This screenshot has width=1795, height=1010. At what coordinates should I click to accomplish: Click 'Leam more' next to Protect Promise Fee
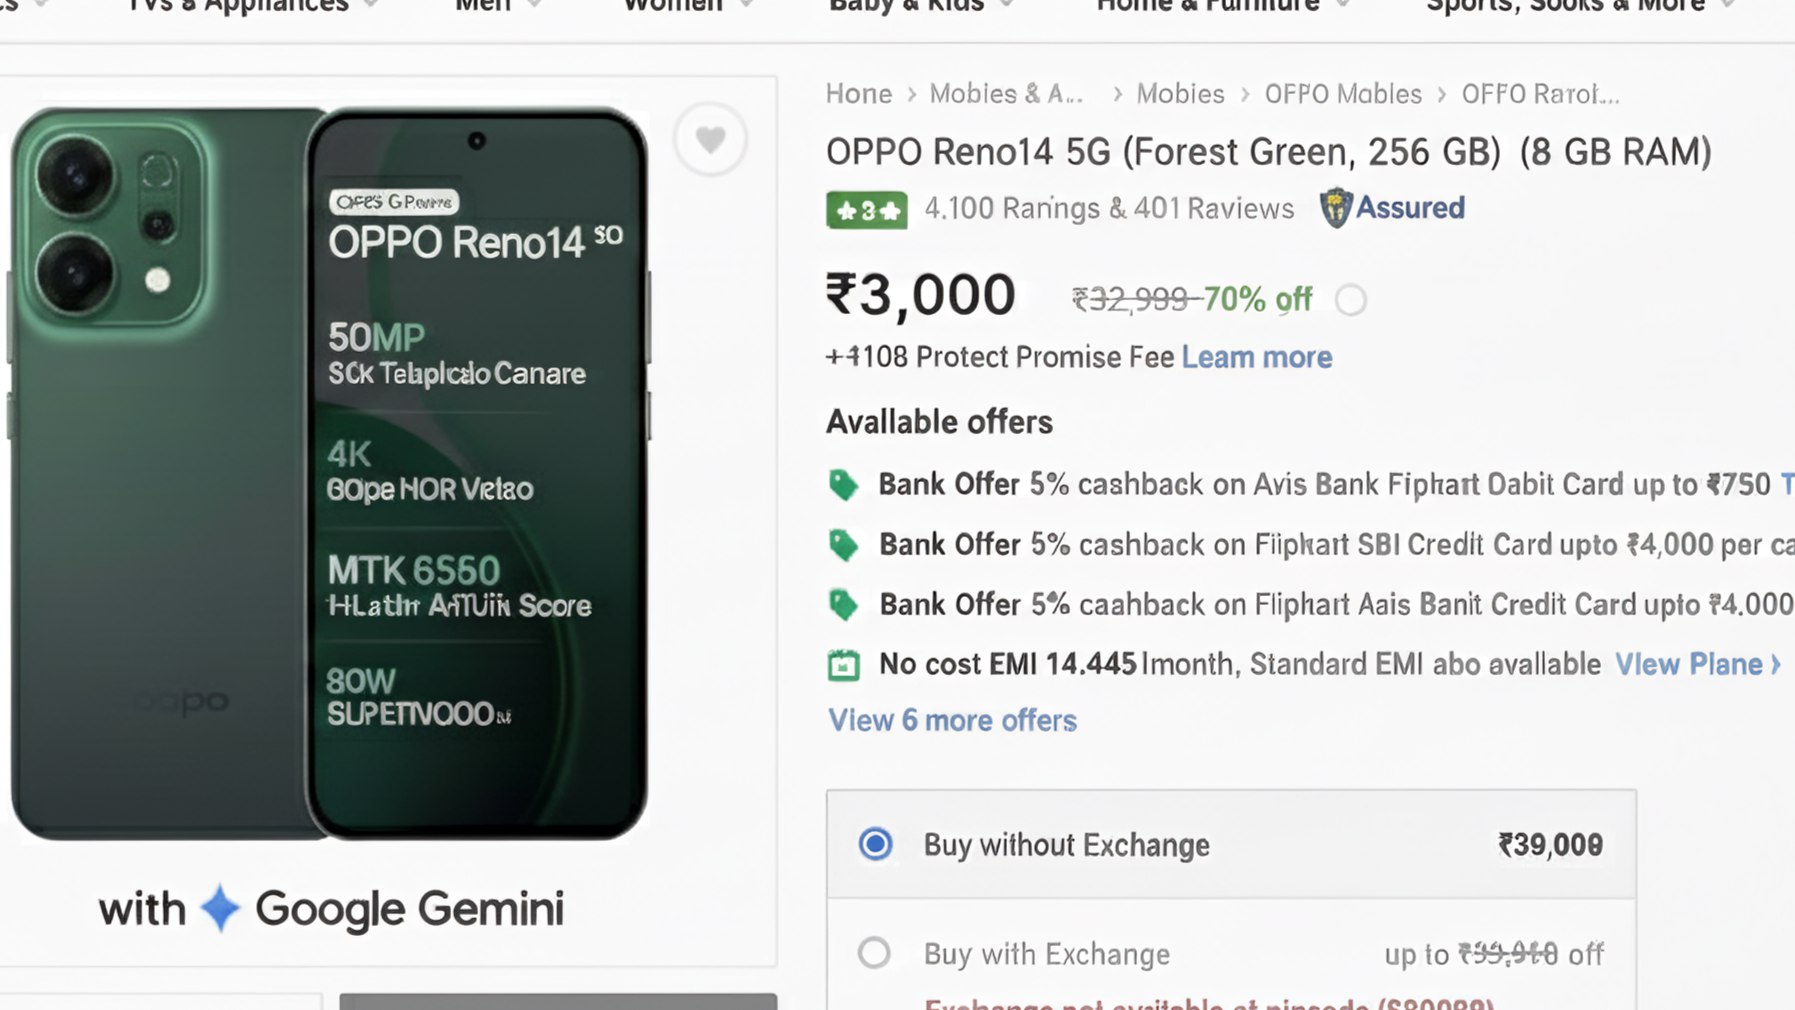pos(1257,357)
